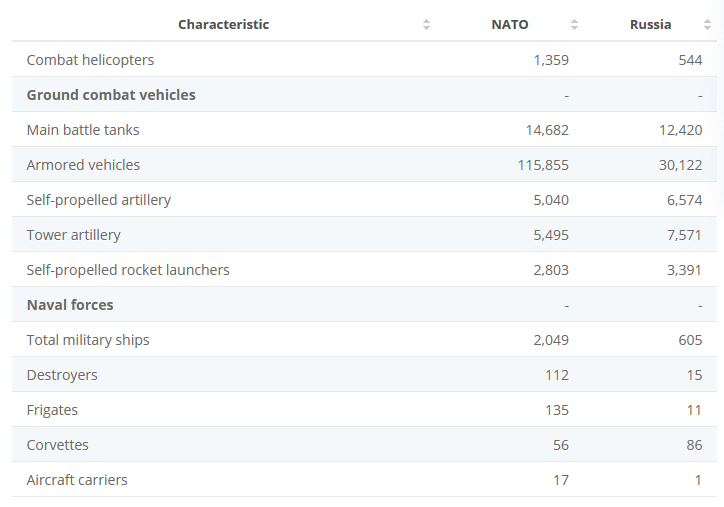Click NATO aircraft carriers value 17
724x507 pixels.
561,480
